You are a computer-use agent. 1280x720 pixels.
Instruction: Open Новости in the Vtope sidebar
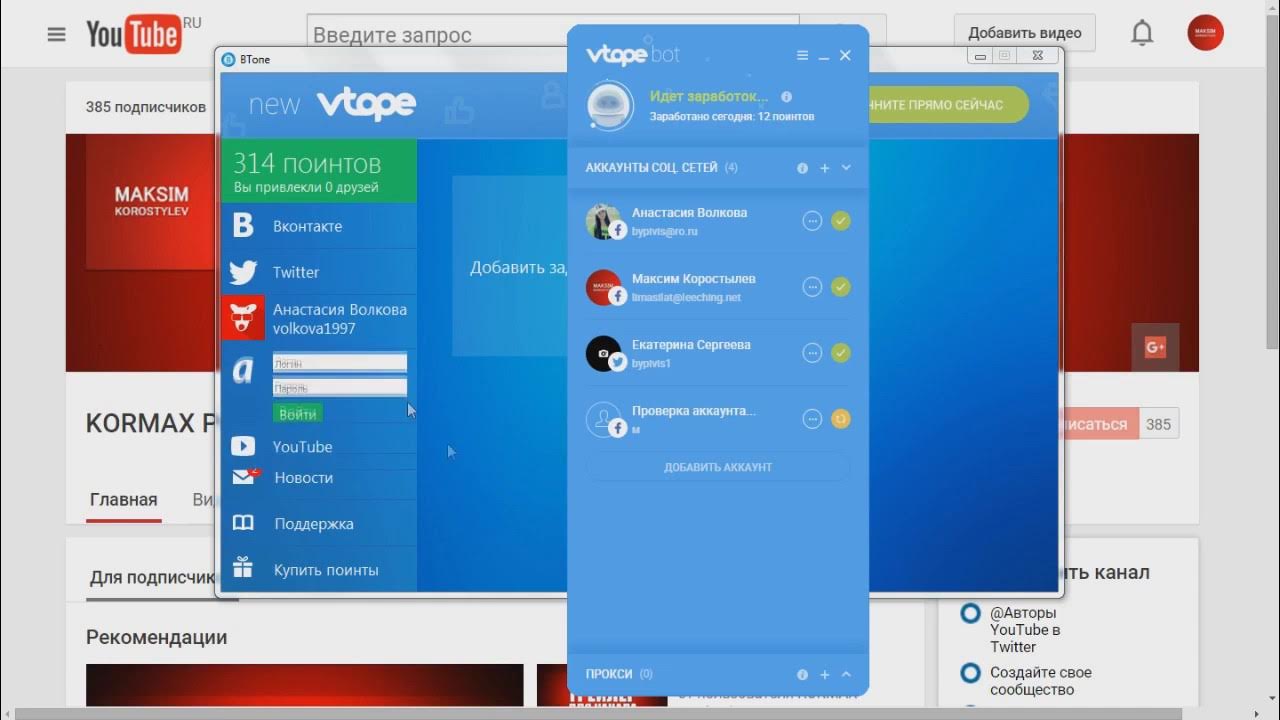pyautogui.click(x=319, y=478)
